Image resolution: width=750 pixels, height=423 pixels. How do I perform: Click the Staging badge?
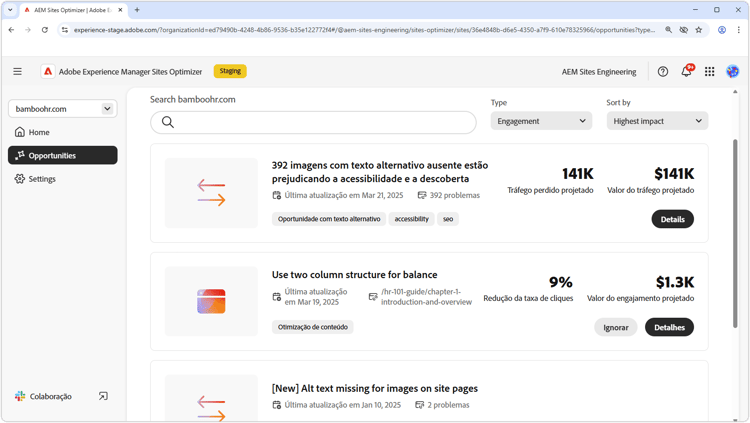pyautogui.click(x=230, y=71)
